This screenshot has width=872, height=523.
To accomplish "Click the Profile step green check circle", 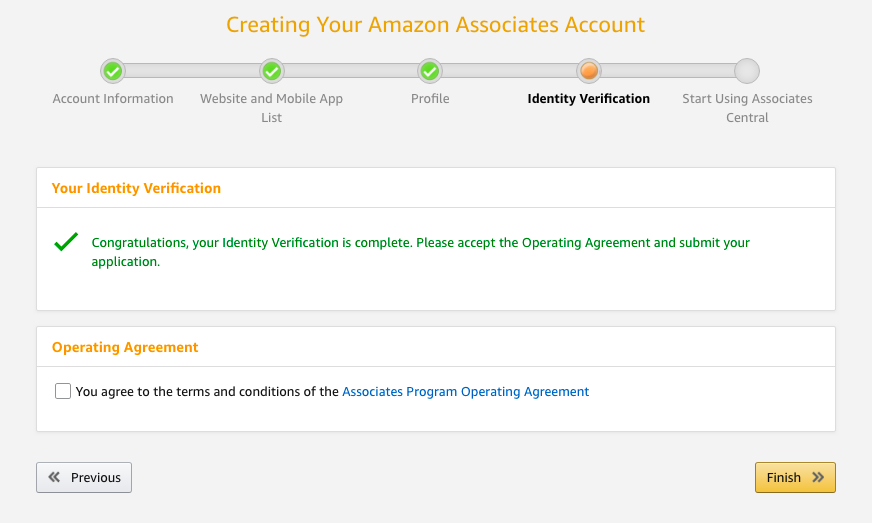I will 430,71.
